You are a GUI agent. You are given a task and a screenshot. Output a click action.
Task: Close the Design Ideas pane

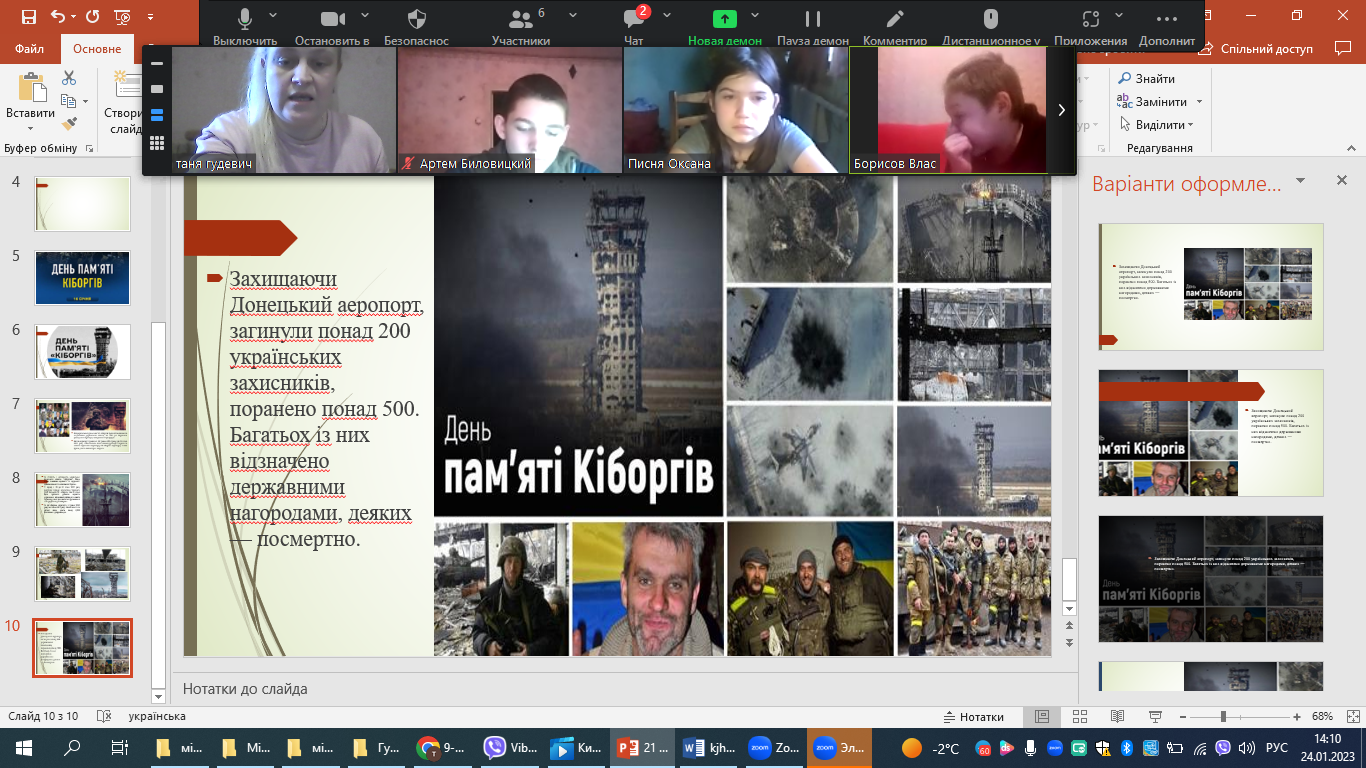click(x=1342, y=181)
